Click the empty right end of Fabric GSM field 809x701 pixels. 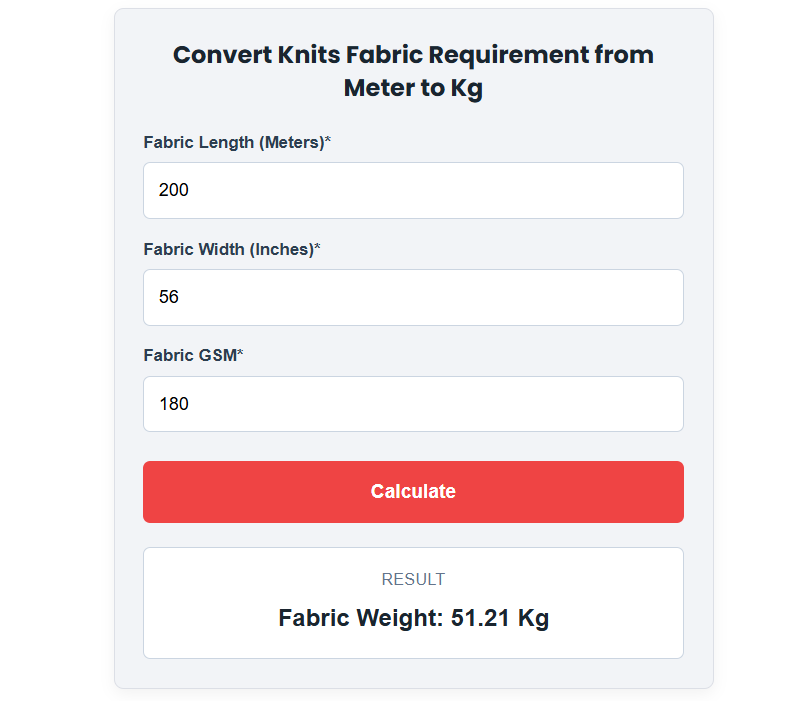(619, 404)
